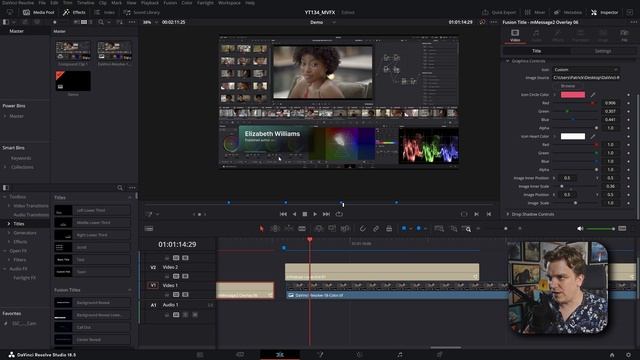
Task: Click the Image Source path field
Action: [586, 78]
